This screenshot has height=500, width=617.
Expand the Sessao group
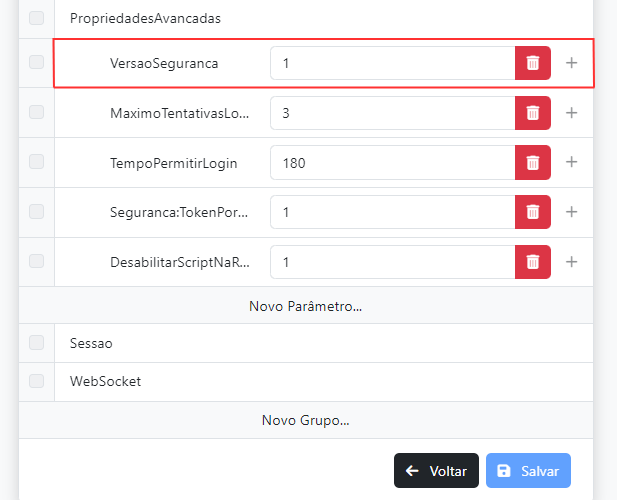coord(91,343)
